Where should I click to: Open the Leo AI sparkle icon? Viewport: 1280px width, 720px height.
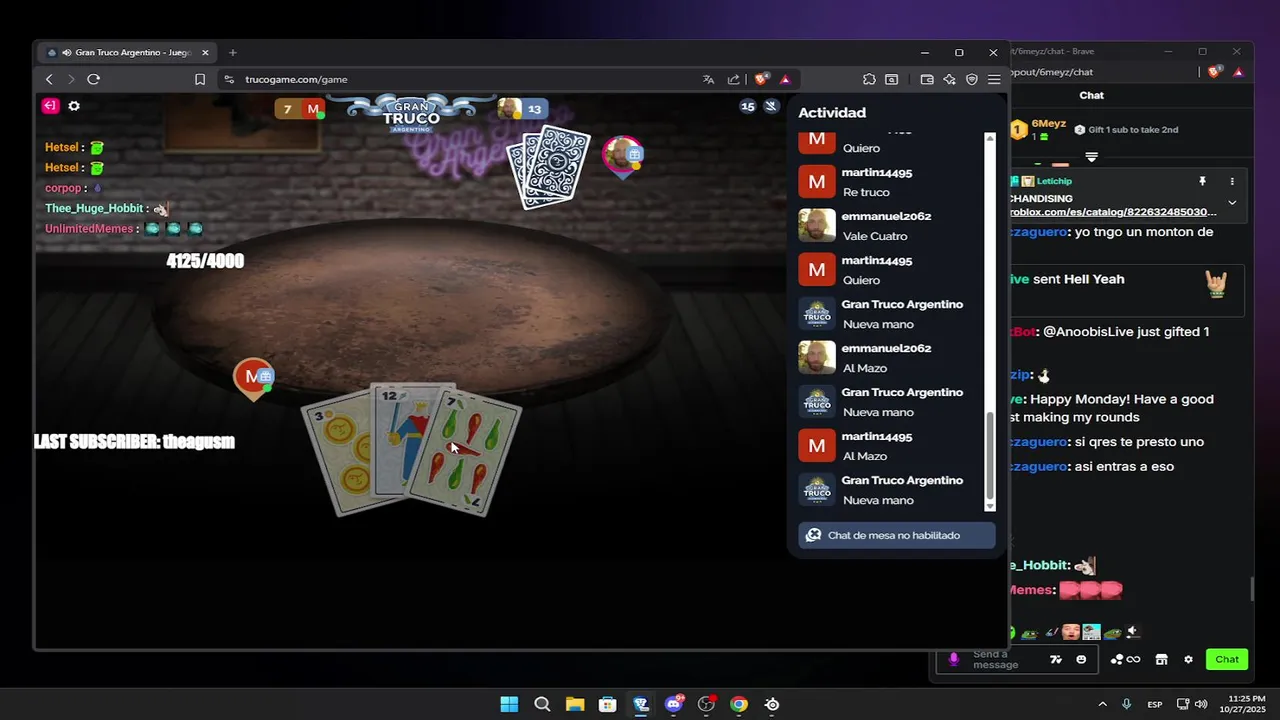(x=950, y=79)
